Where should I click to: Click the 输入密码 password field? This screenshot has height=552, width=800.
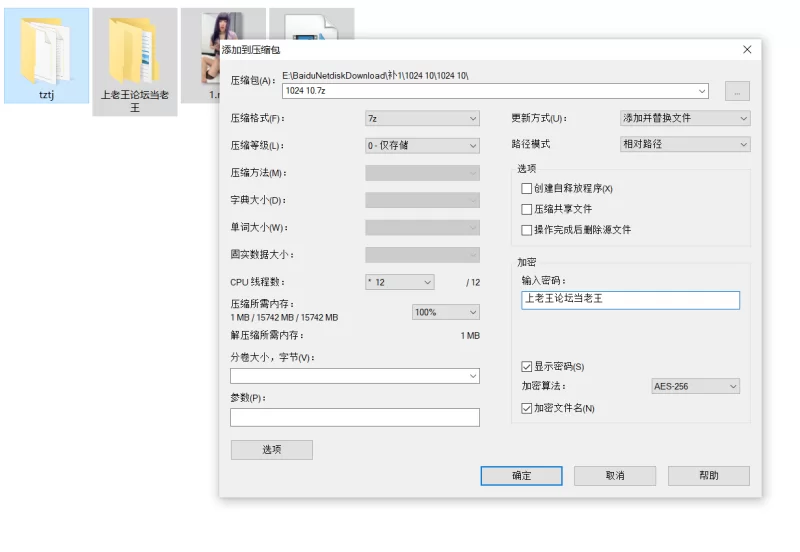(630, 300)
